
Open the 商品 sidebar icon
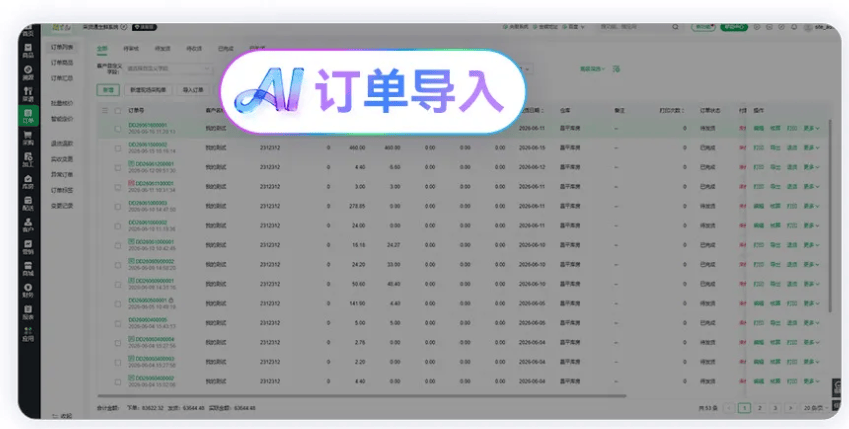(x=28, y=51)
